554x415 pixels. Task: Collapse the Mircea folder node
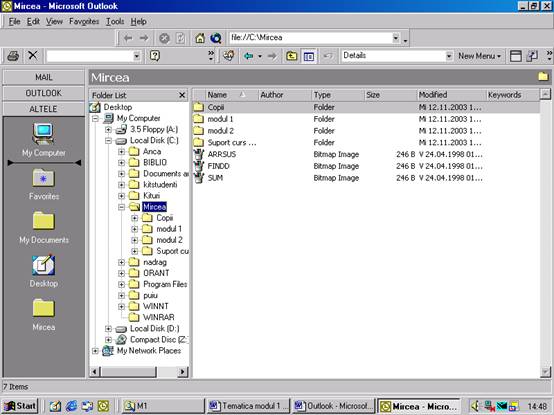click(x=122, y=207)
